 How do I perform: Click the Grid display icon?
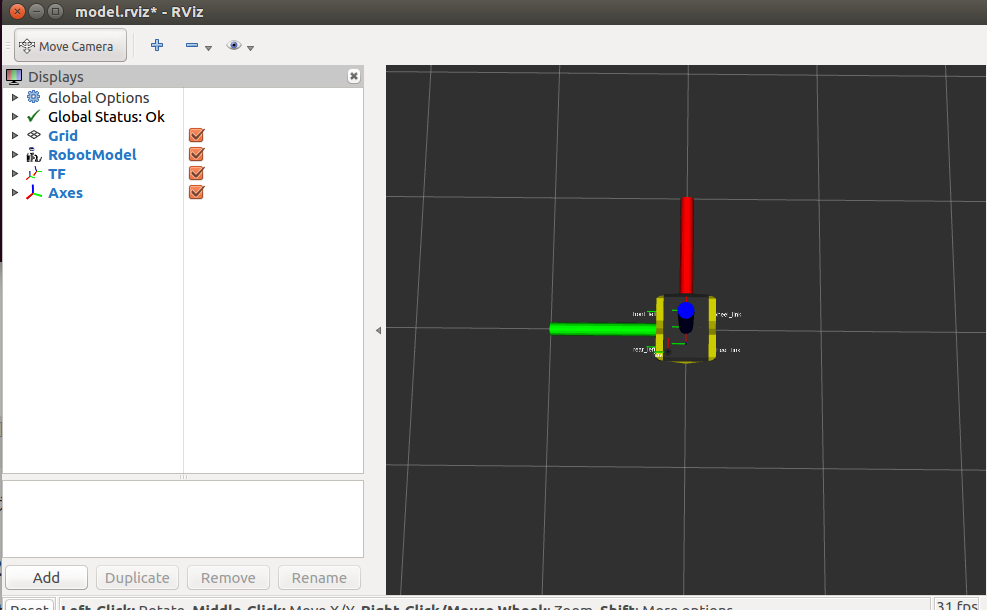[33, 135]
